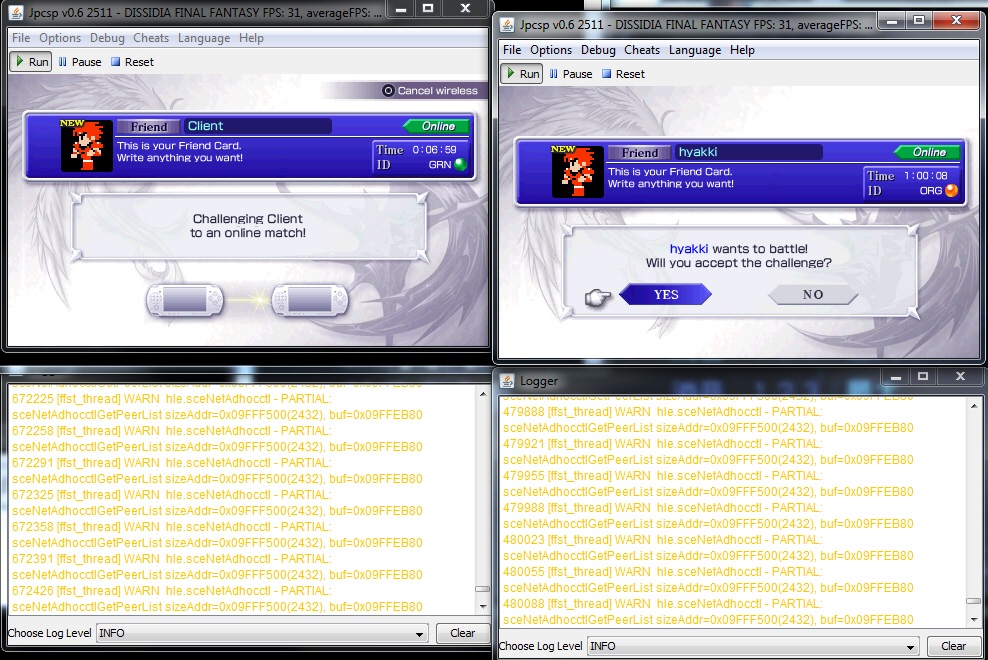
Task: Click right Logger scrollbar down arrow
Action: coord(974,619)
